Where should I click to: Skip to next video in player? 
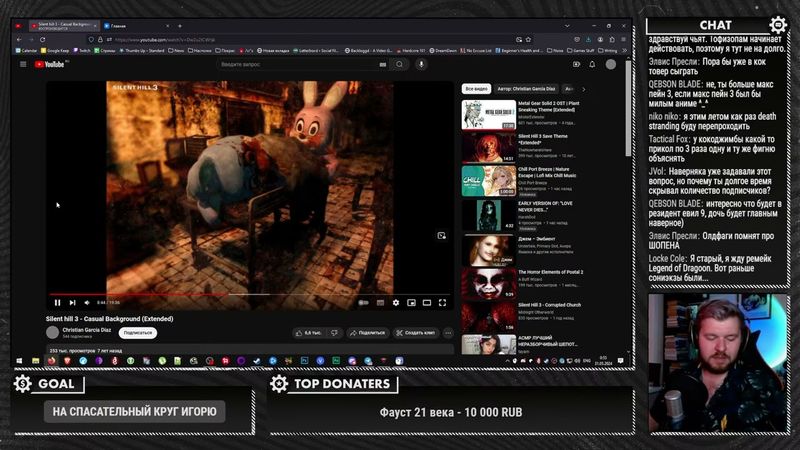[72, 303]
